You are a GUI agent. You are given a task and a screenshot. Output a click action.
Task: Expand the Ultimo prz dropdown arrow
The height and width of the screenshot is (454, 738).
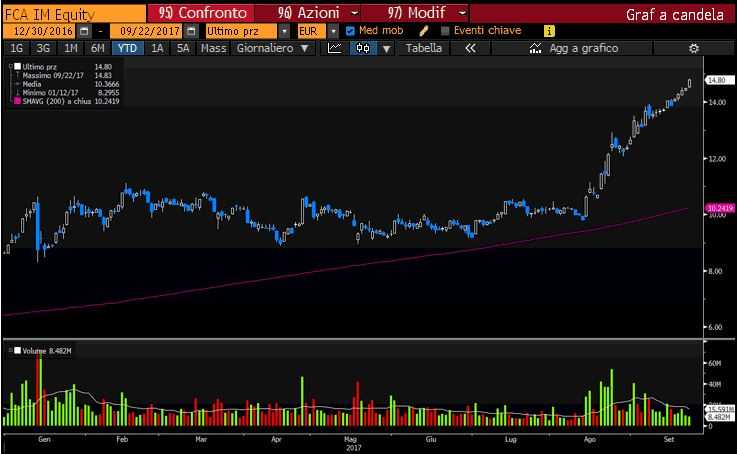284,32
